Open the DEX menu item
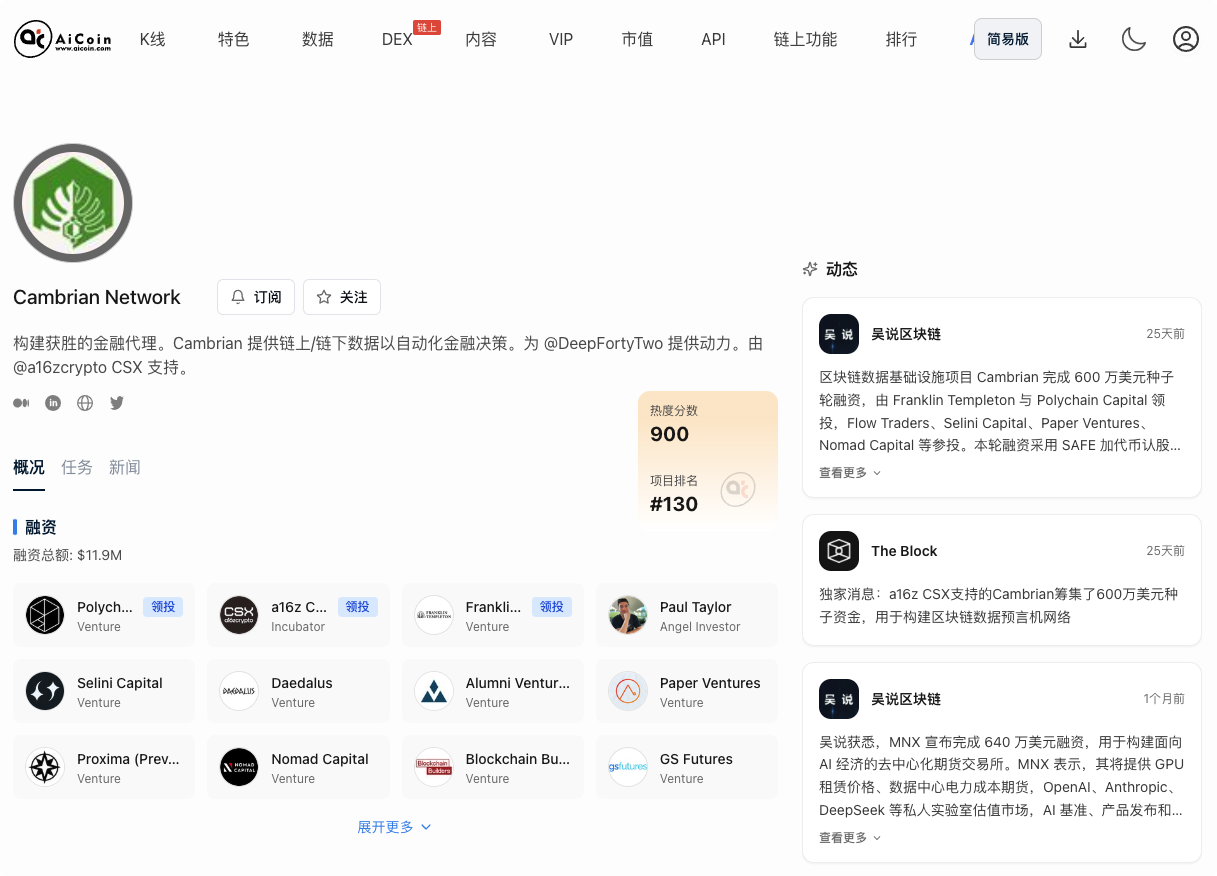The height and width of the screenshot is (876, 1217). pyautogui.click(x=397, y=40)
